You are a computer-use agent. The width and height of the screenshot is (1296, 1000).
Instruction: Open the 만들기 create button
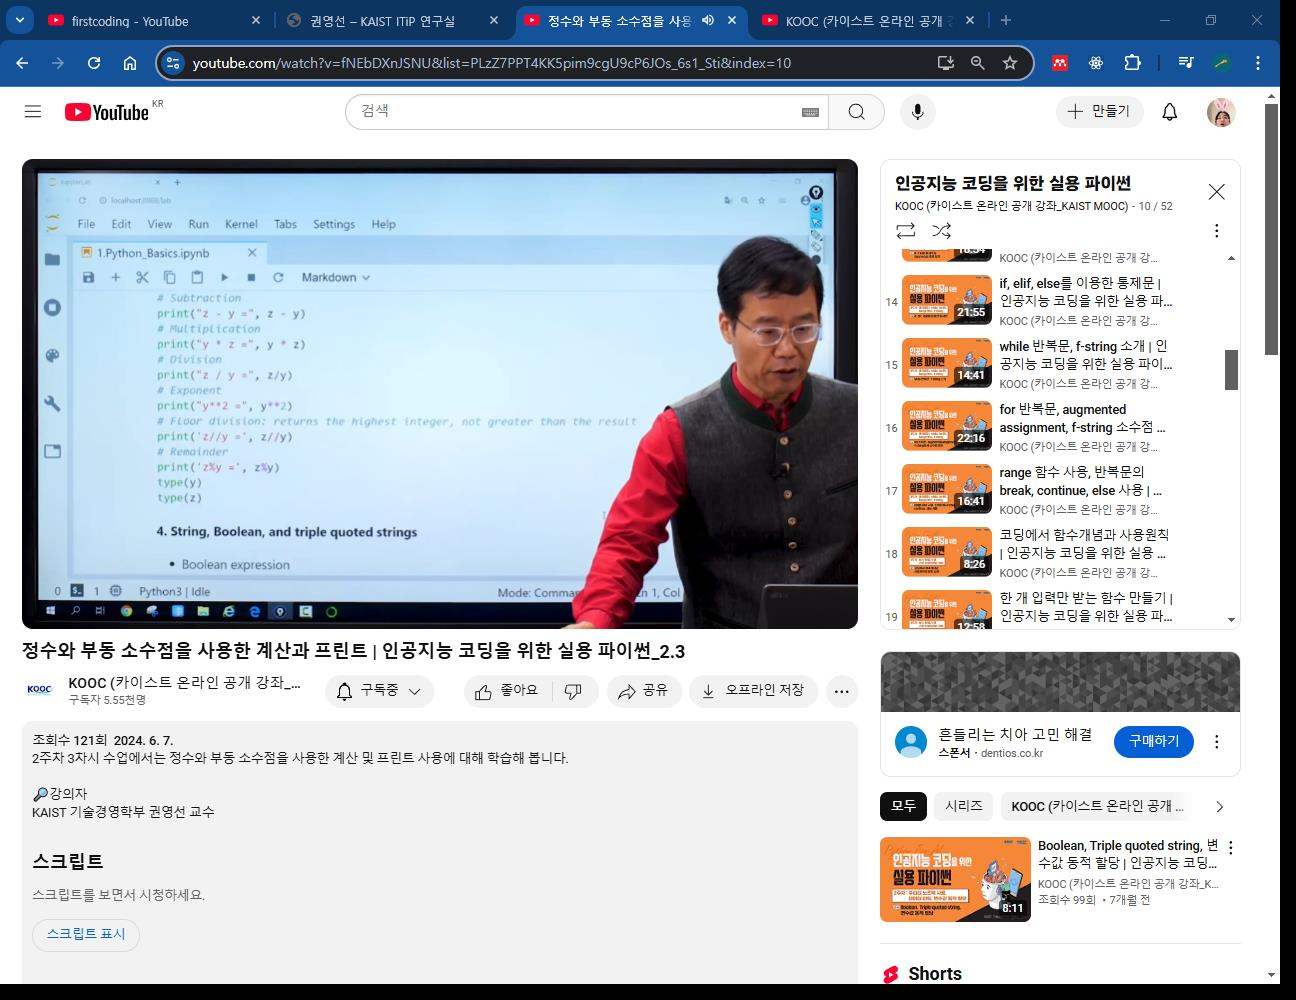pos(1099,111)
